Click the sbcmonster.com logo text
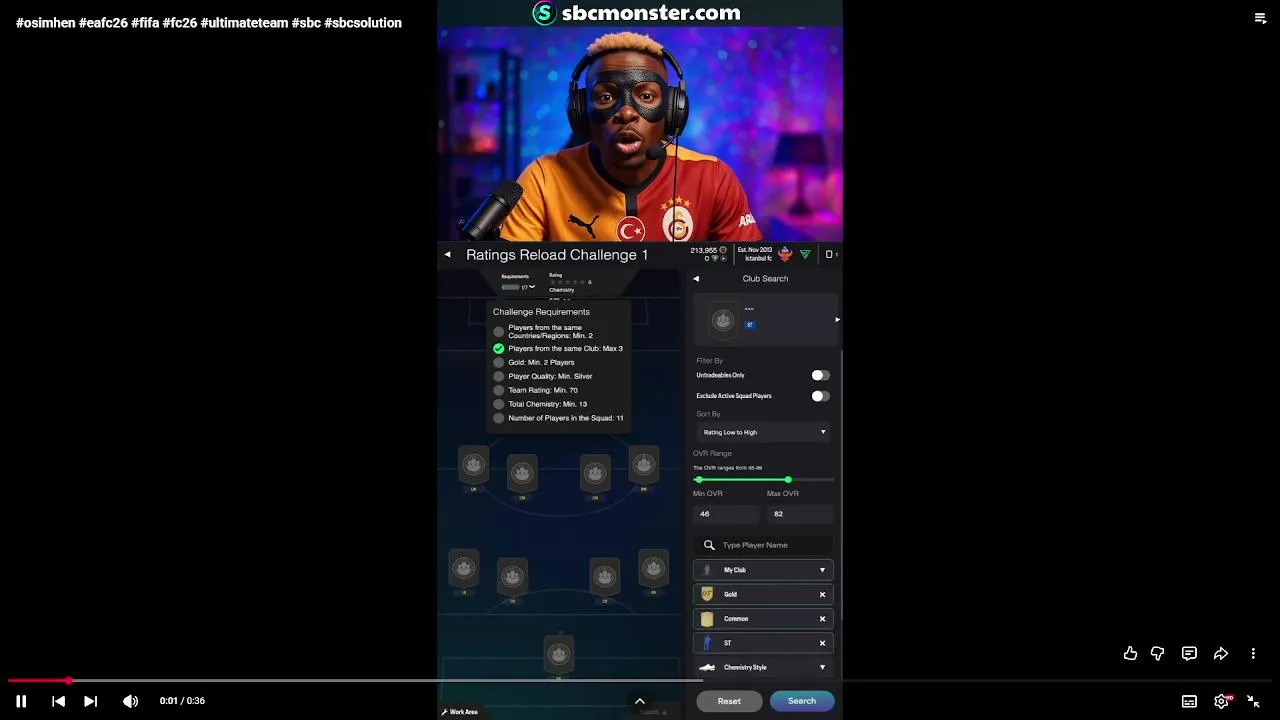 coord(651,13)
